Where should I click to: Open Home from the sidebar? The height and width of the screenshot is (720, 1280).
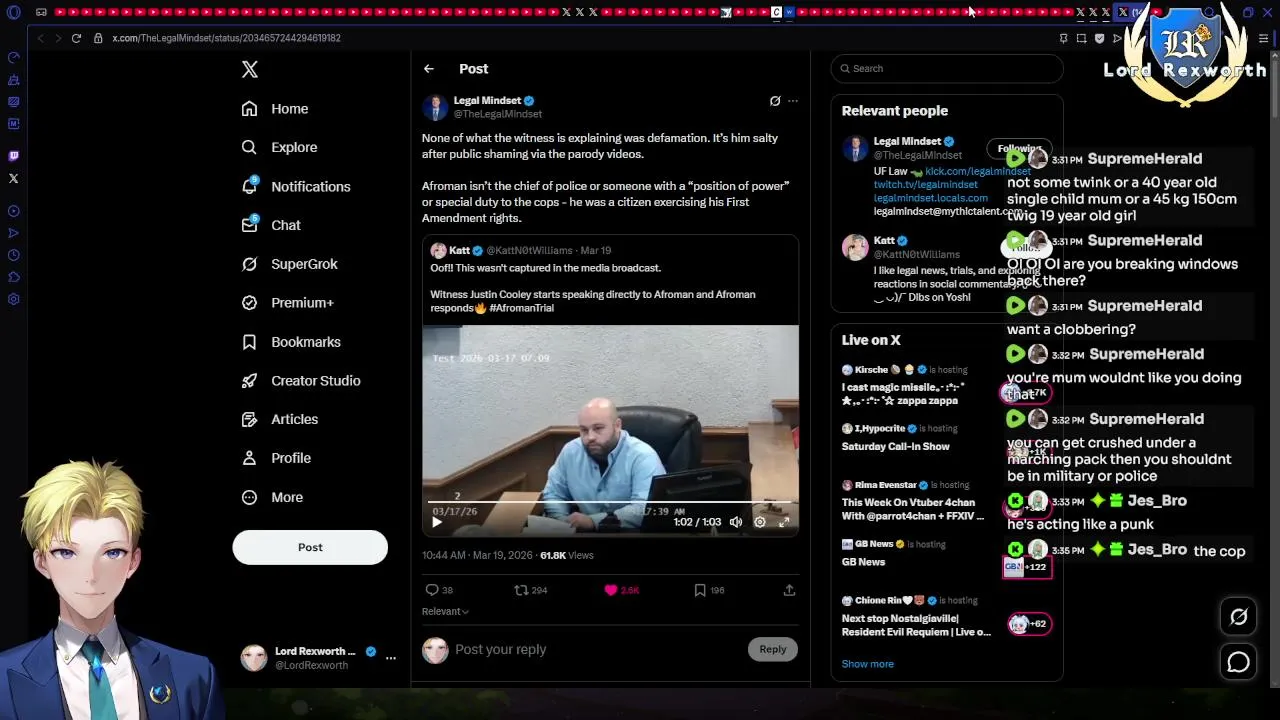click(x=275, y=109)
